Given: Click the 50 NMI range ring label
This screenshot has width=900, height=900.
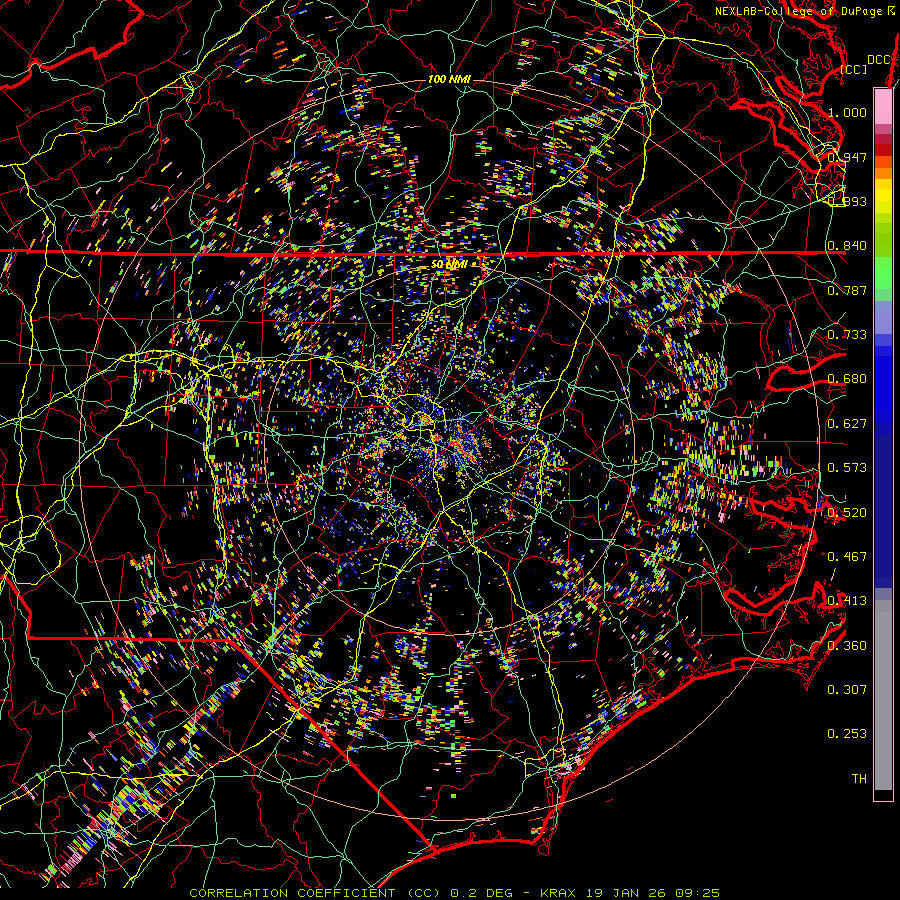Looking at the screenshot, I should (449, 265).
